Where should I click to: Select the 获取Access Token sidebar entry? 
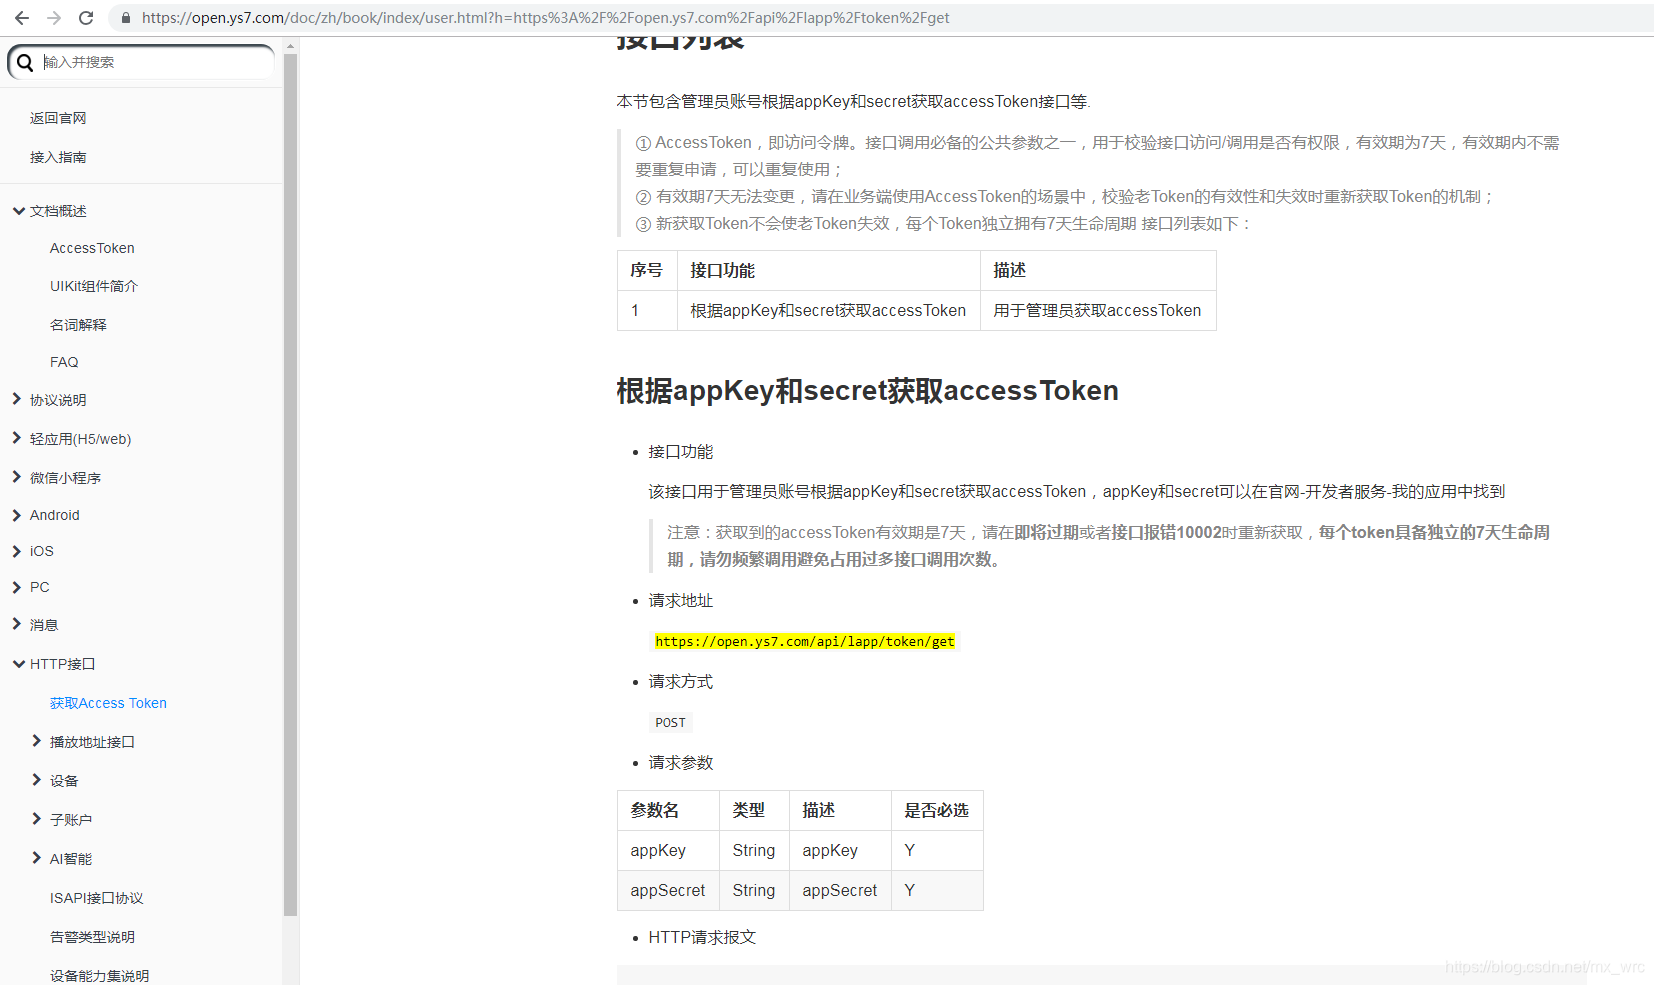pos(108,702)
